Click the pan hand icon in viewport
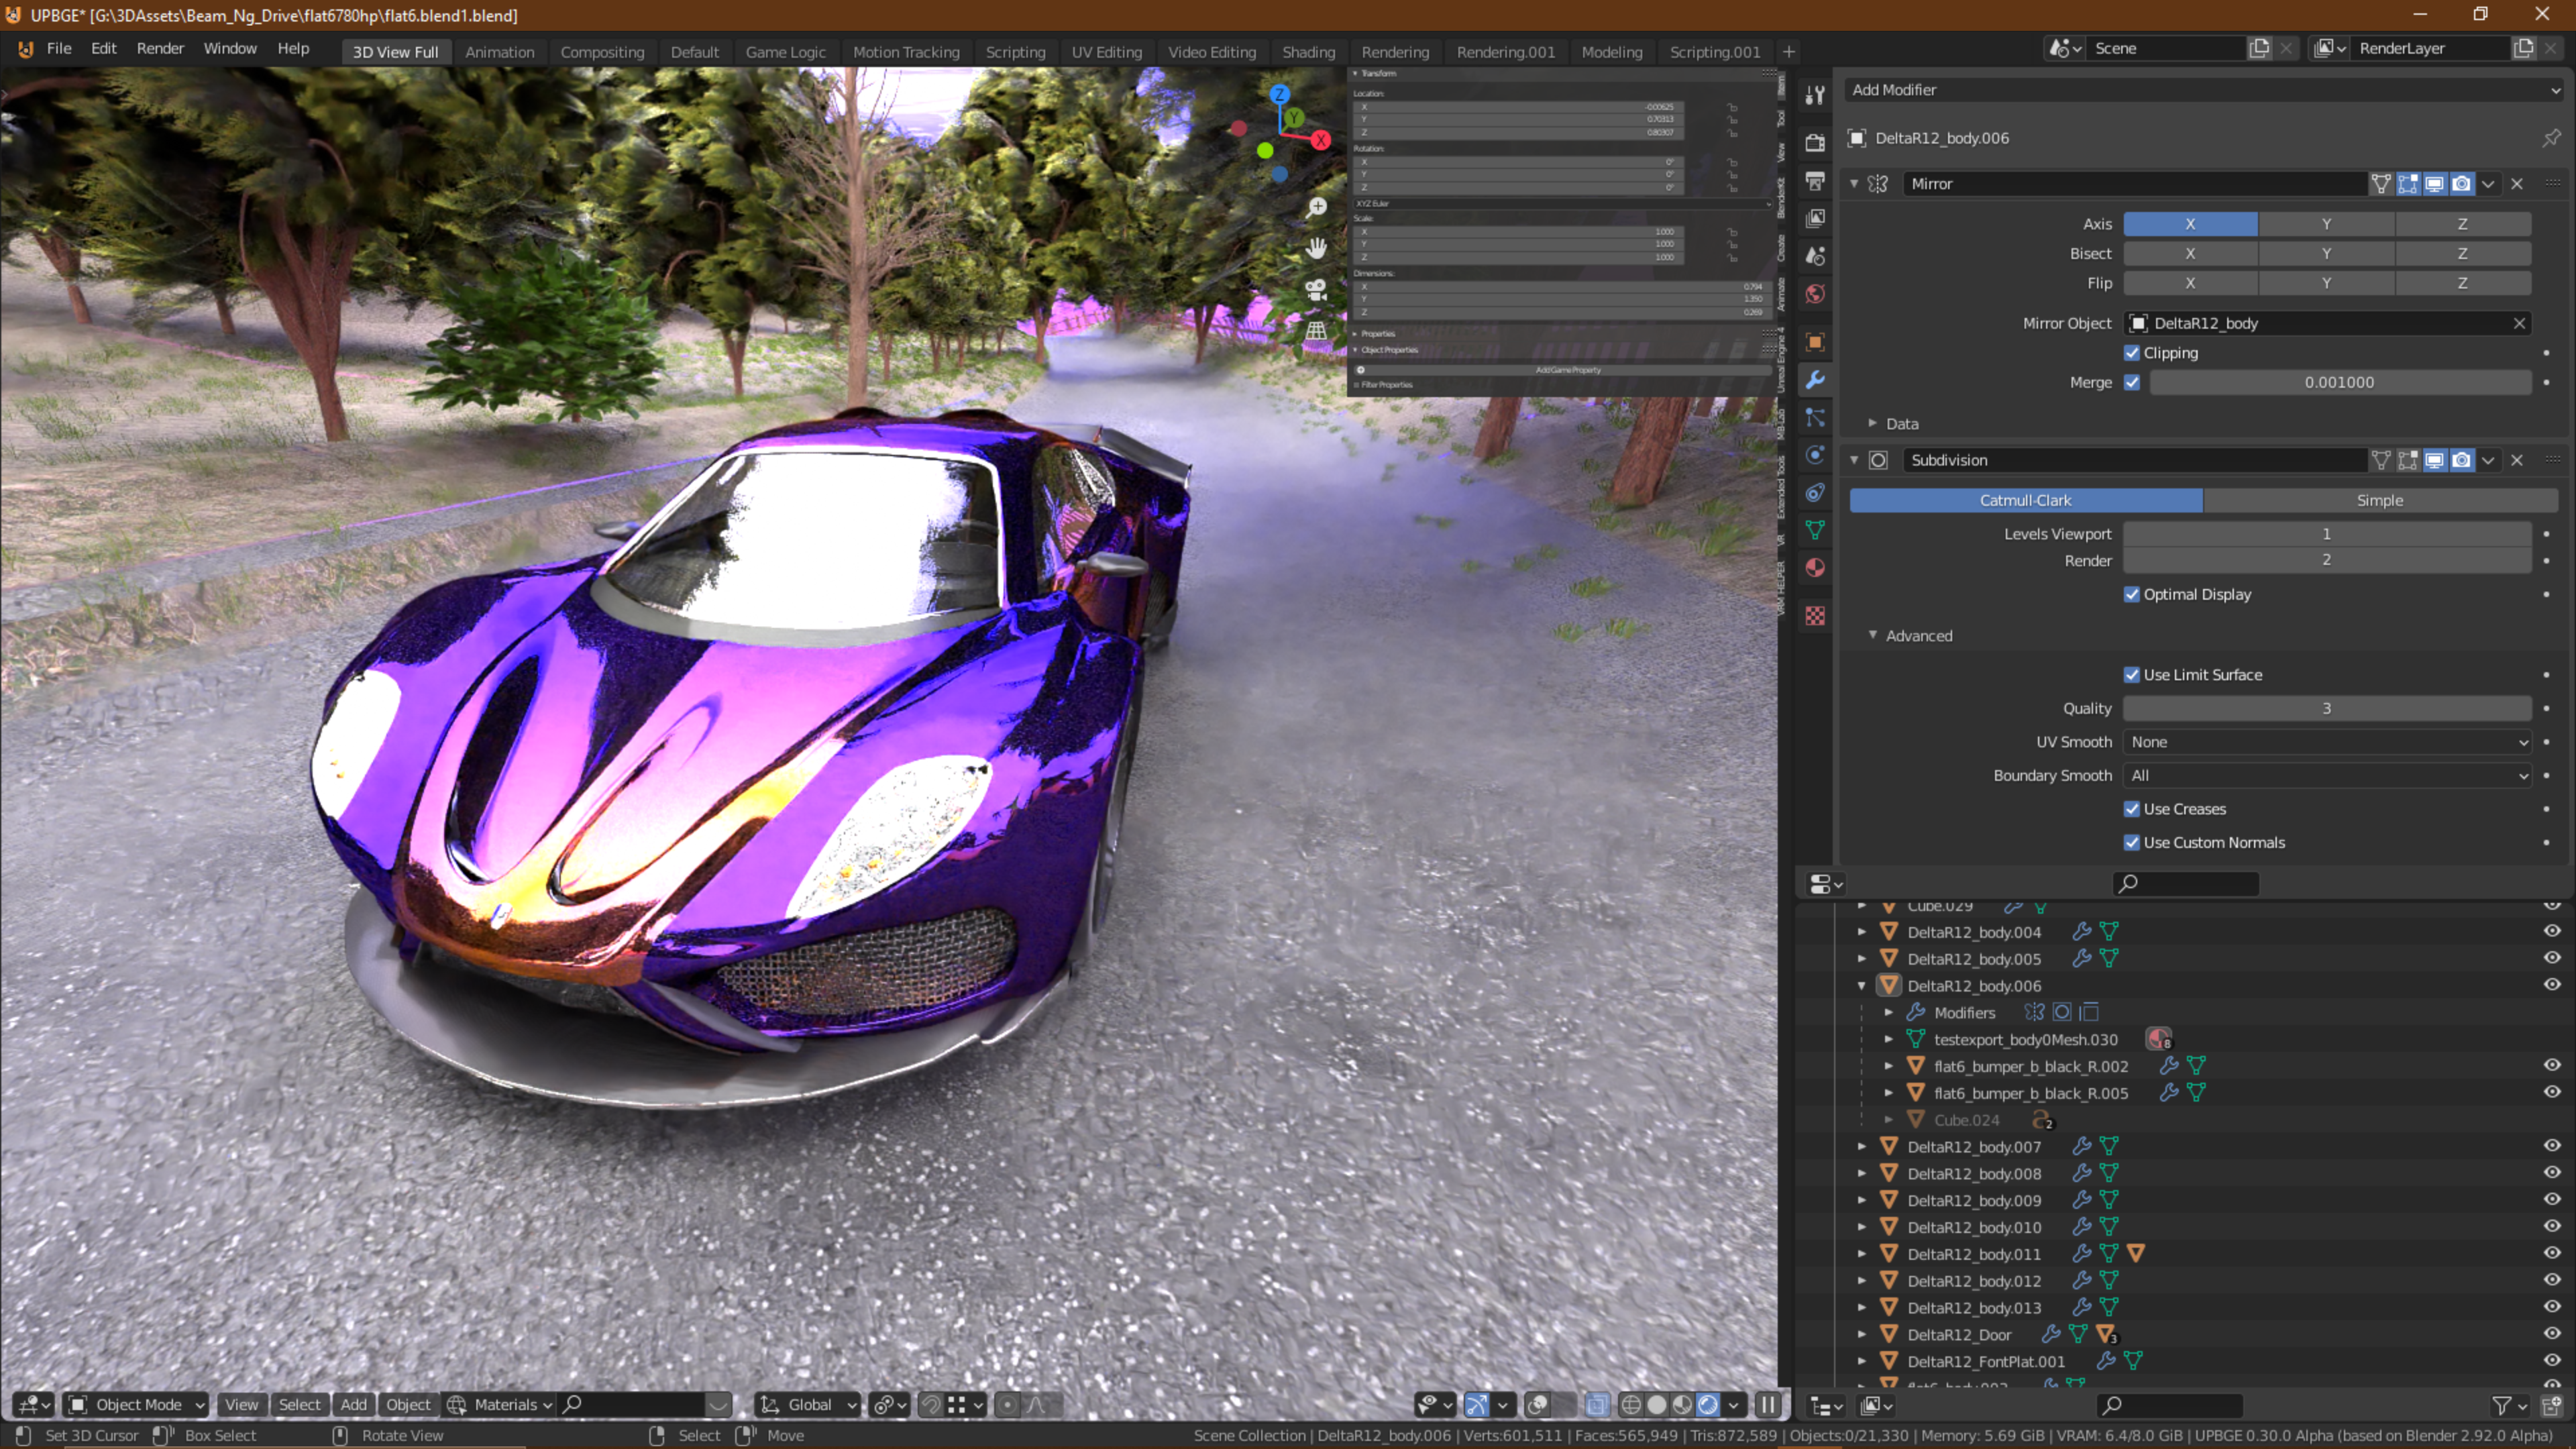The width and height of the screenshot is (2576, 1449). tap(1317, 248)
